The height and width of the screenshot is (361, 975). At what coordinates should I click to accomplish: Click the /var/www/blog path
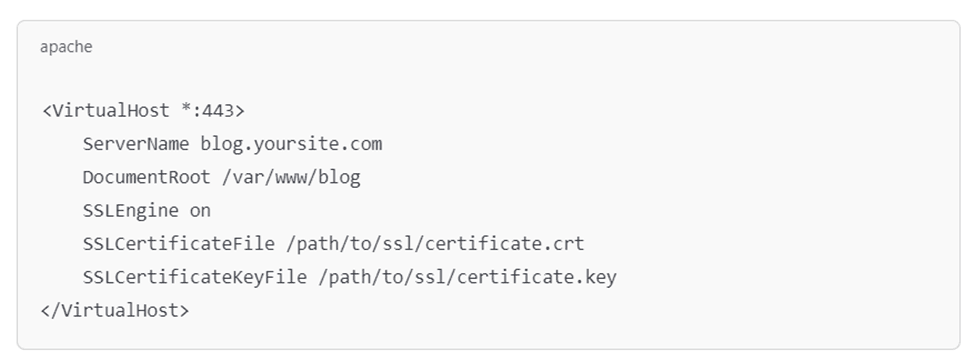tap(291, 178)
